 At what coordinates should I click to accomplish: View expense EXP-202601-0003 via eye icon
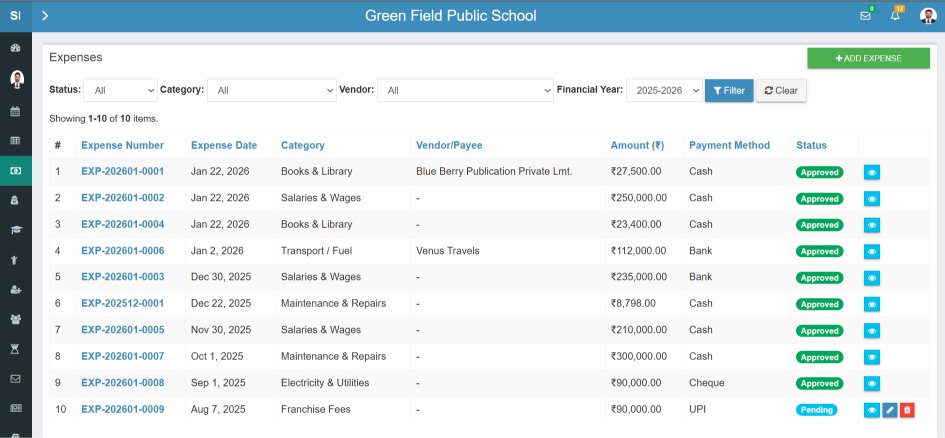pos(871,278)
